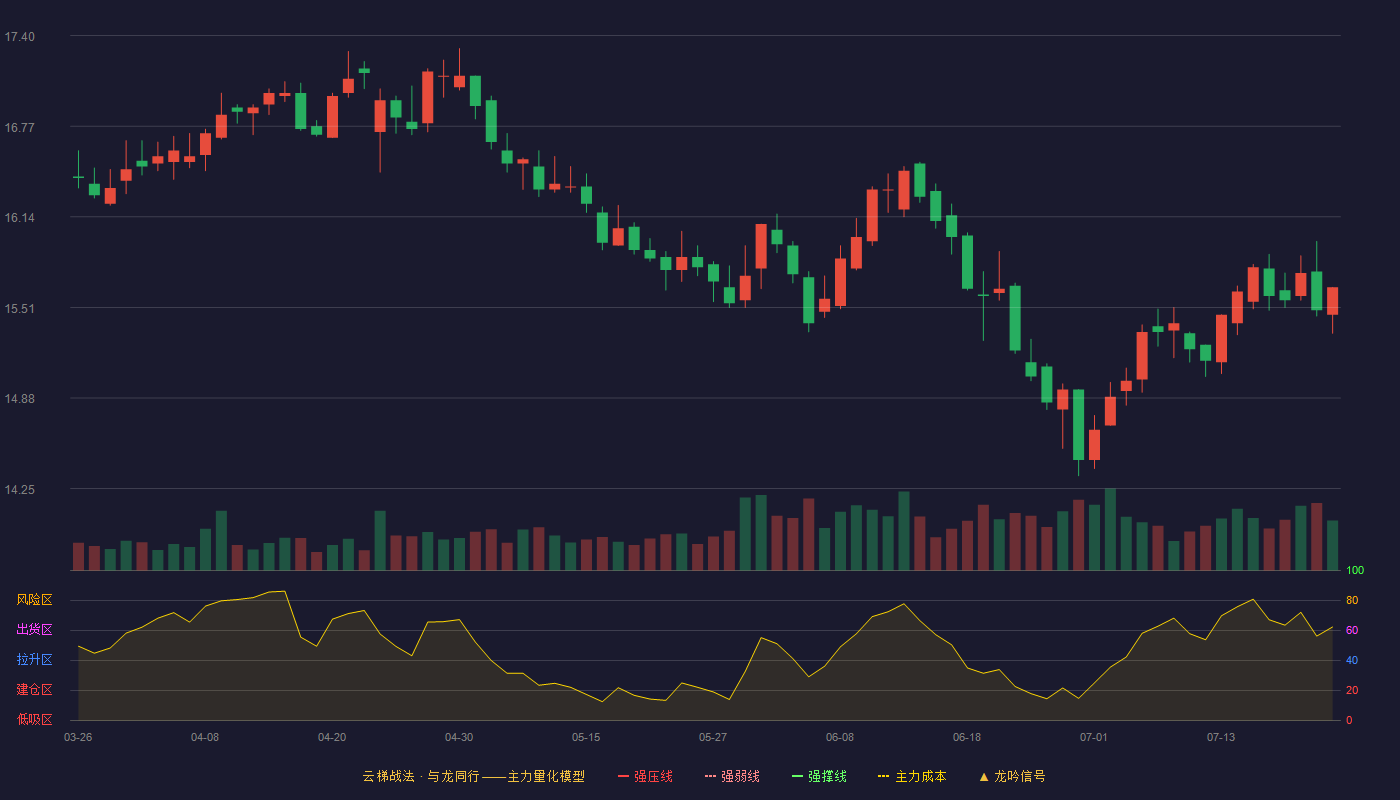Viewport: 1400px width, 800px height.
Task: Toggle the 龙吟信号 triangle legend
Action: [x=1012, y=776]
